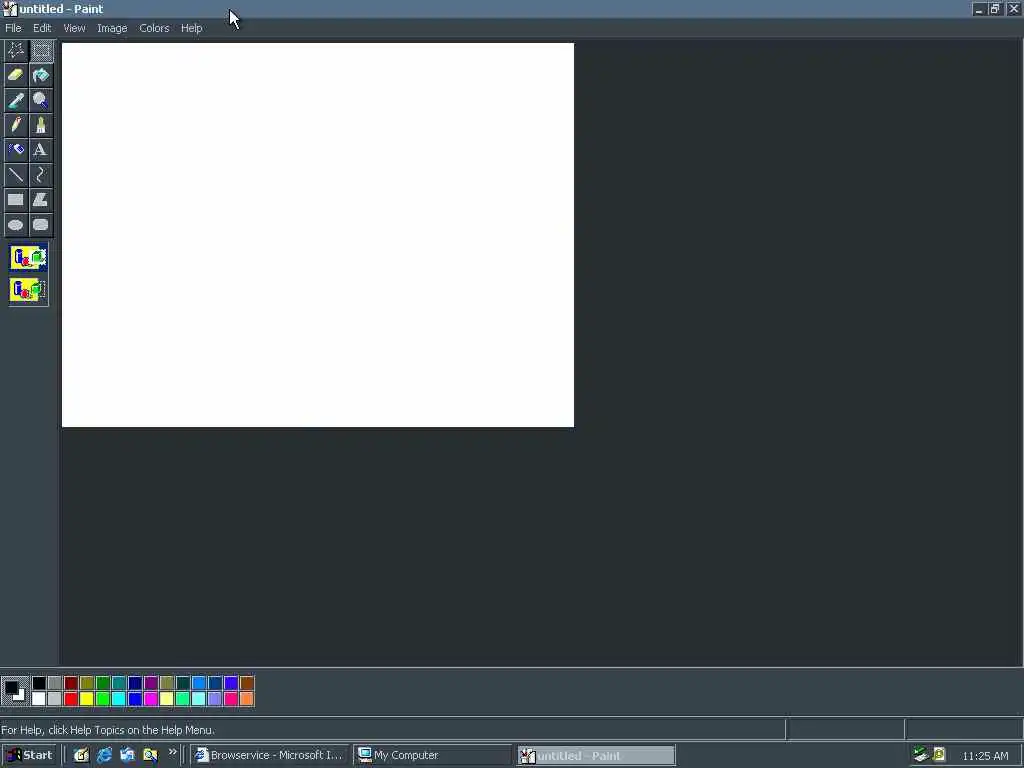Select the teal palette color

pos(119,683)
